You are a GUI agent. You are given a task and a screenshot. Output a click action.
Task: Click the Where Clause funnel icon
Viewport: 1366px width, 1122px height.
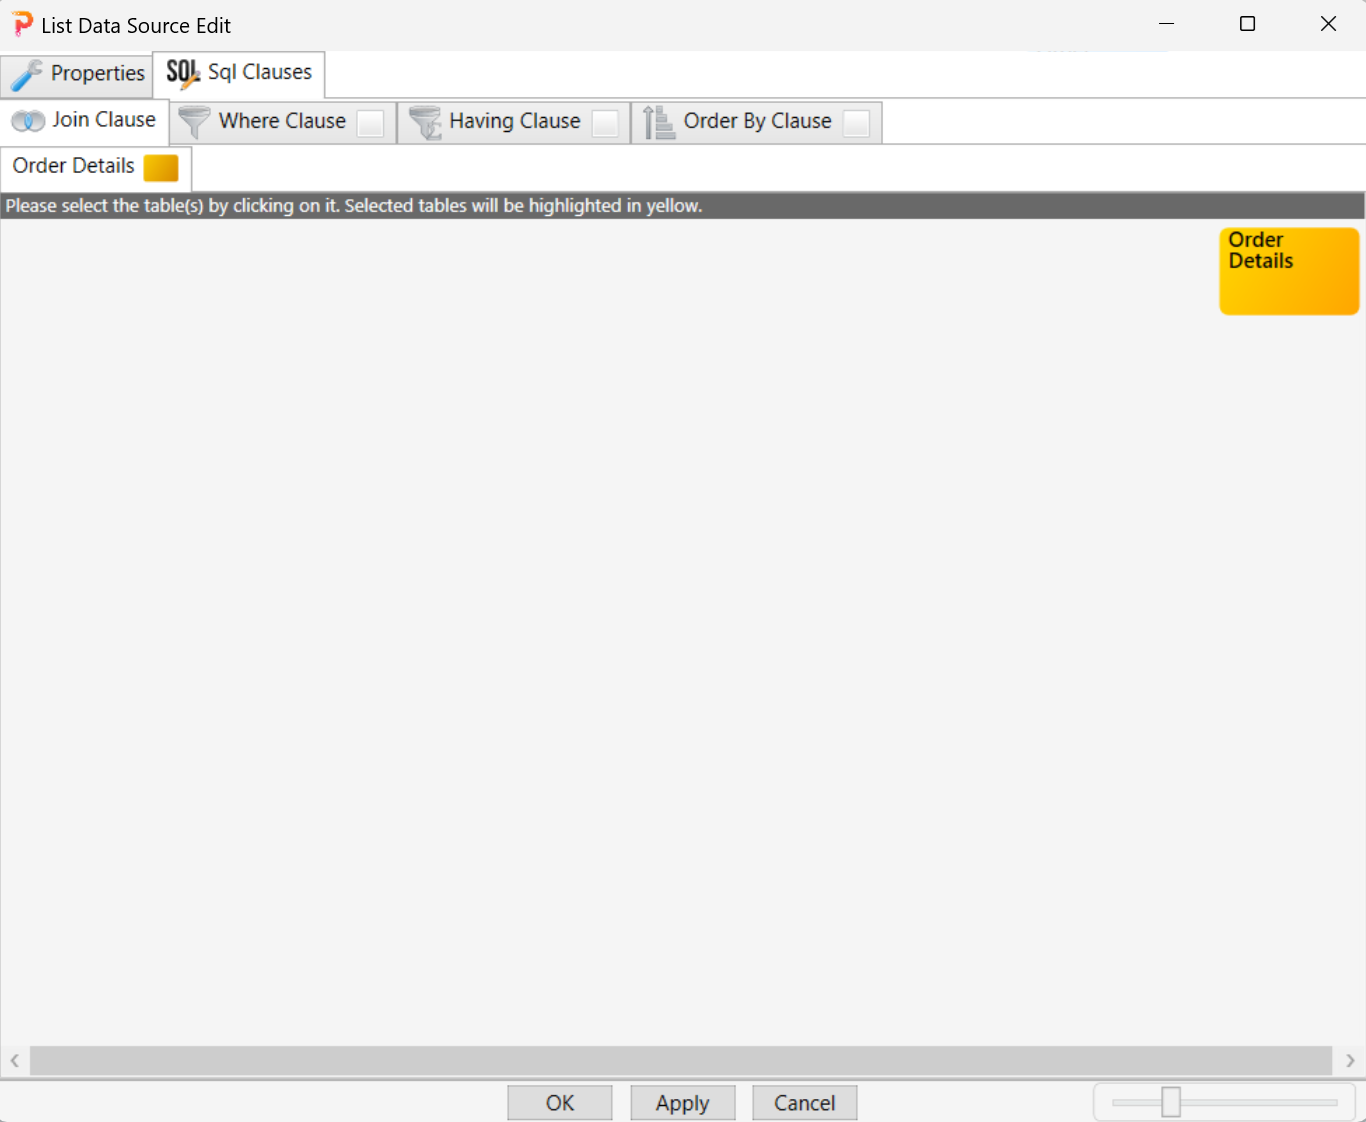click(194, 122)
